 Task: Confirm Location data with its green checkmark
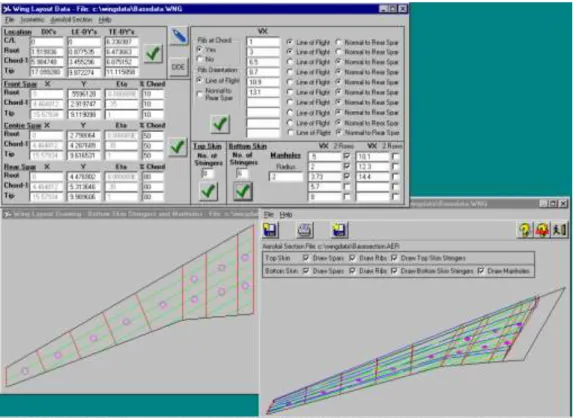153,54
